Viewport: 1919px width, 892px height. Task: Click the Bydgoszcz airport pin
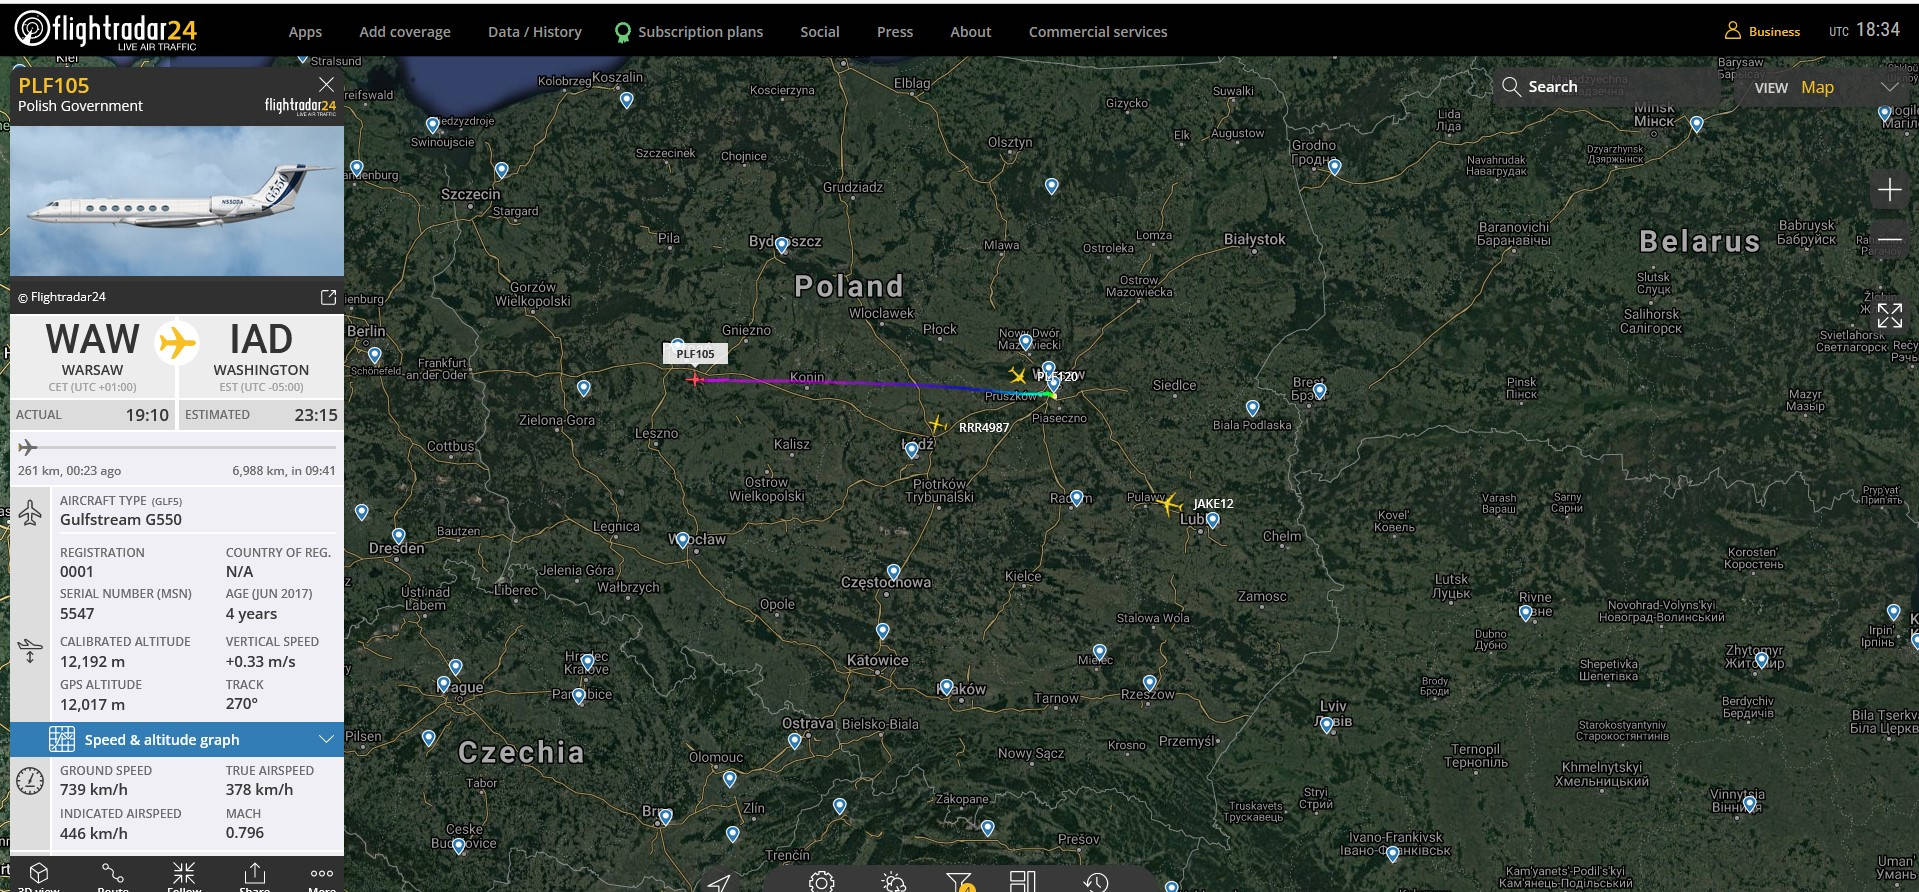782,246
